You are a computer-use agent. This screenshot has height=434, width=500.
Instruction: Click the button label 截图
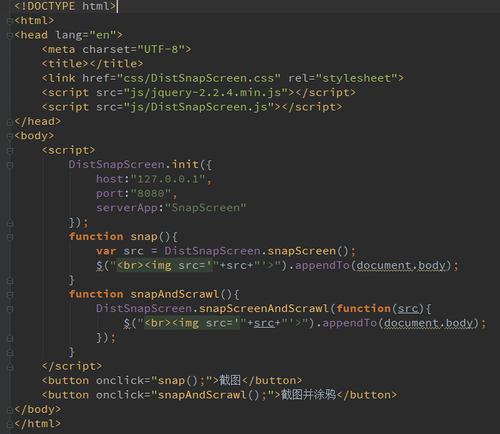coord(230,380)
